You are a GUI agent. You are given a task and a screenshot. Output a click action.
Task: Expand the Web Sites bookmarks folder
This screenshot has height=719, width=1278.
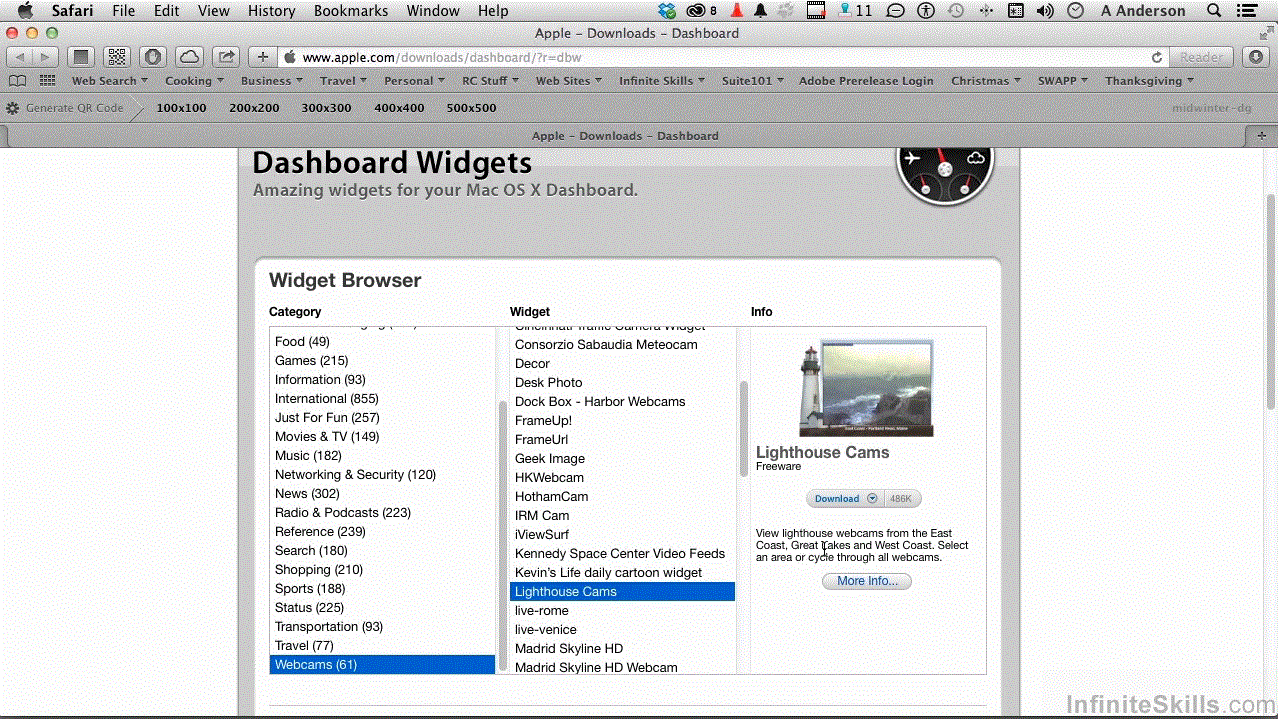click(569, 81)
